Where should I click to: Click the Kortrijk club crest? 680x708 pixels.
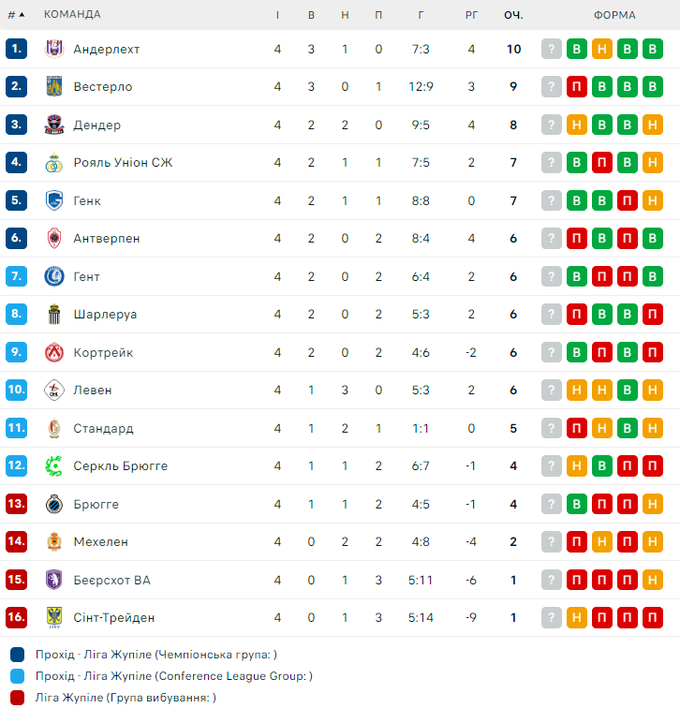point(54,353)
